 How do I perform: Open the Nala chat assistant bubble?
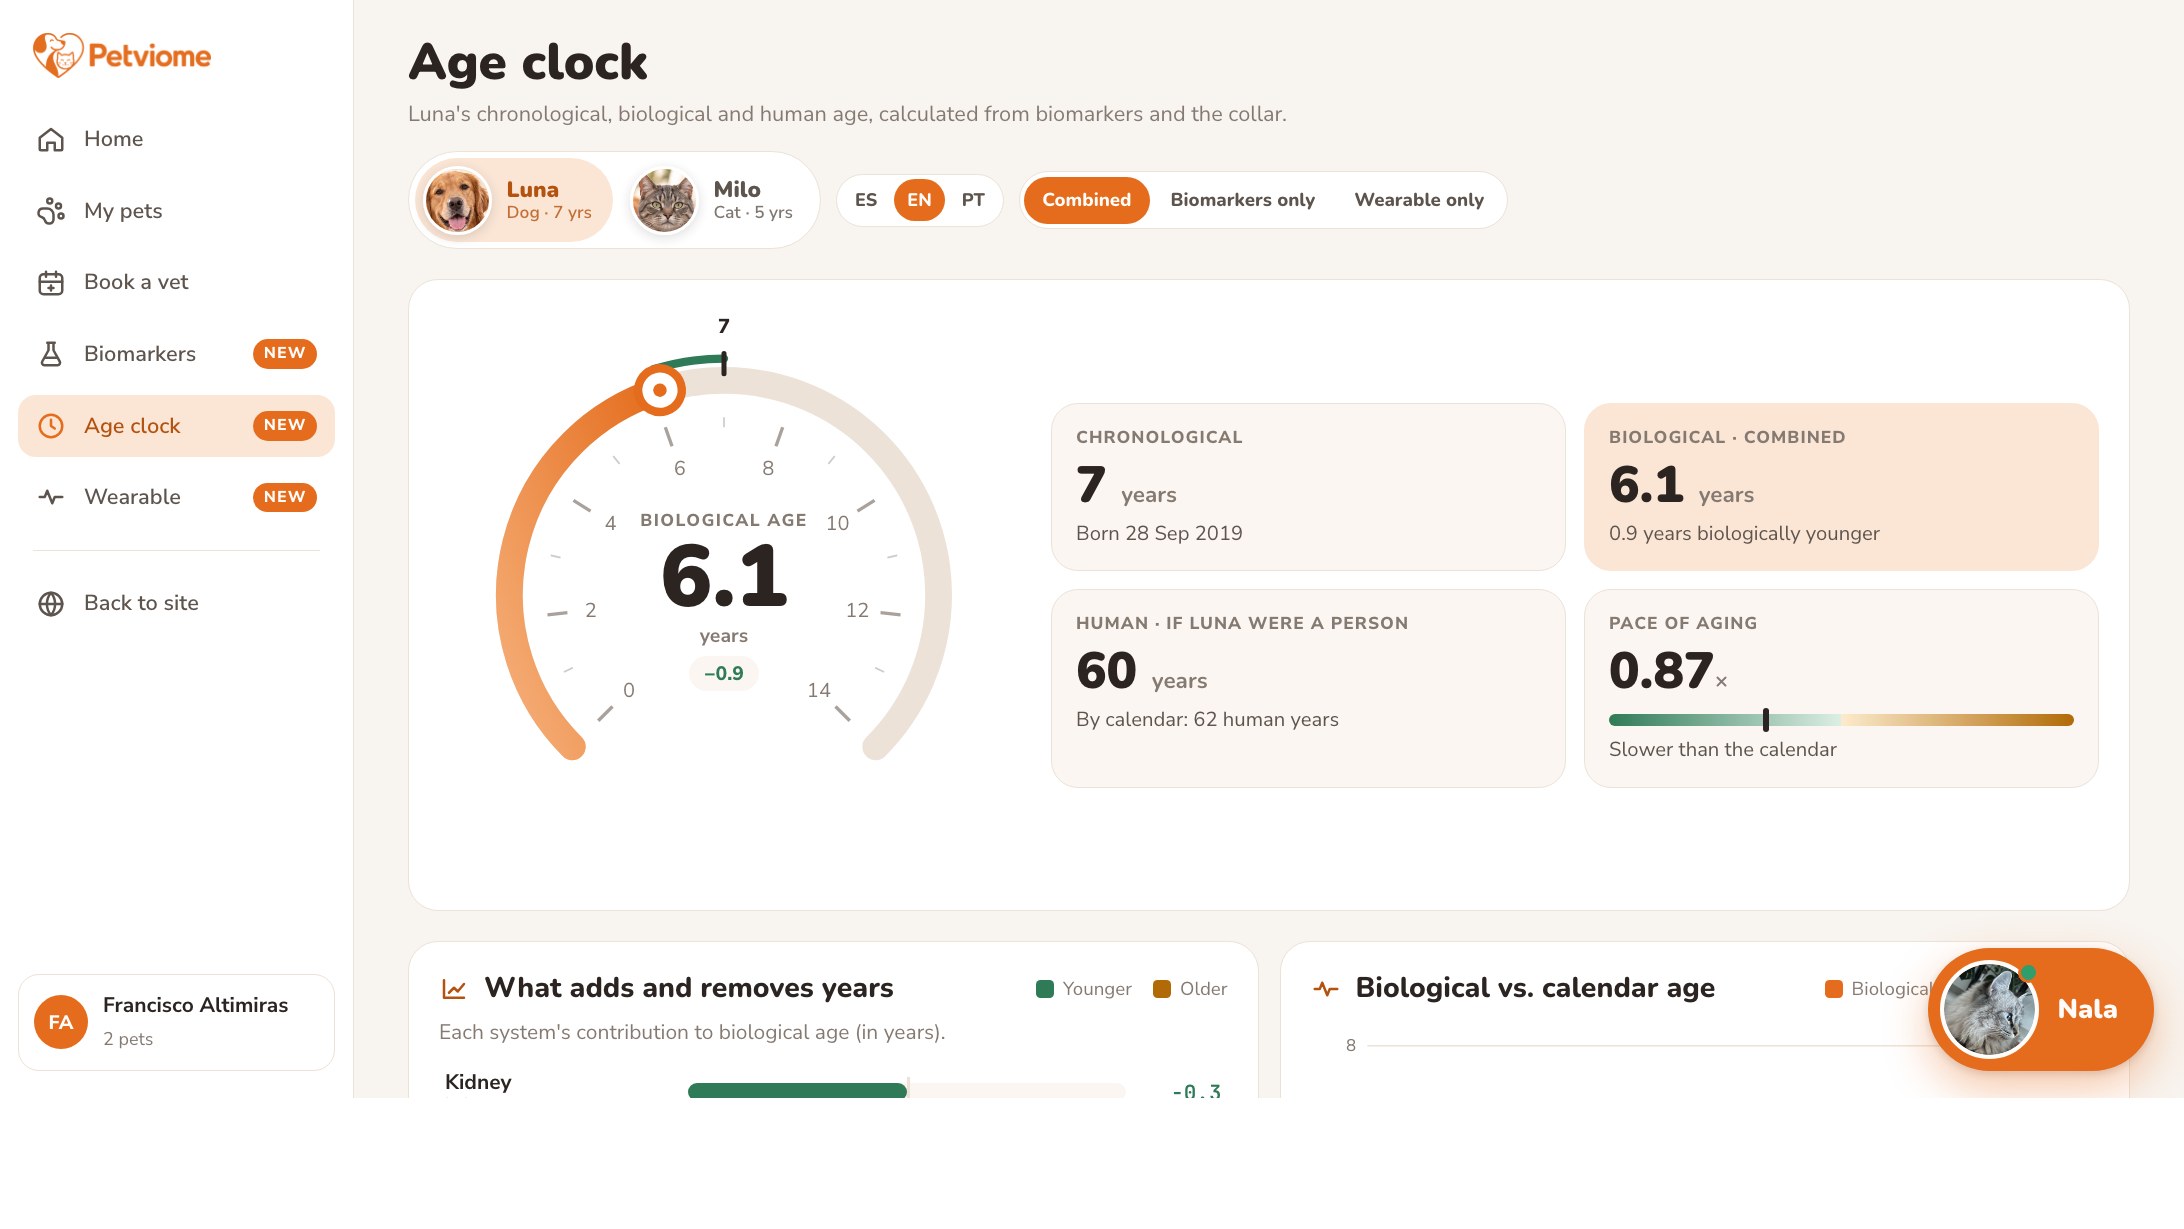[2040, 1009]
